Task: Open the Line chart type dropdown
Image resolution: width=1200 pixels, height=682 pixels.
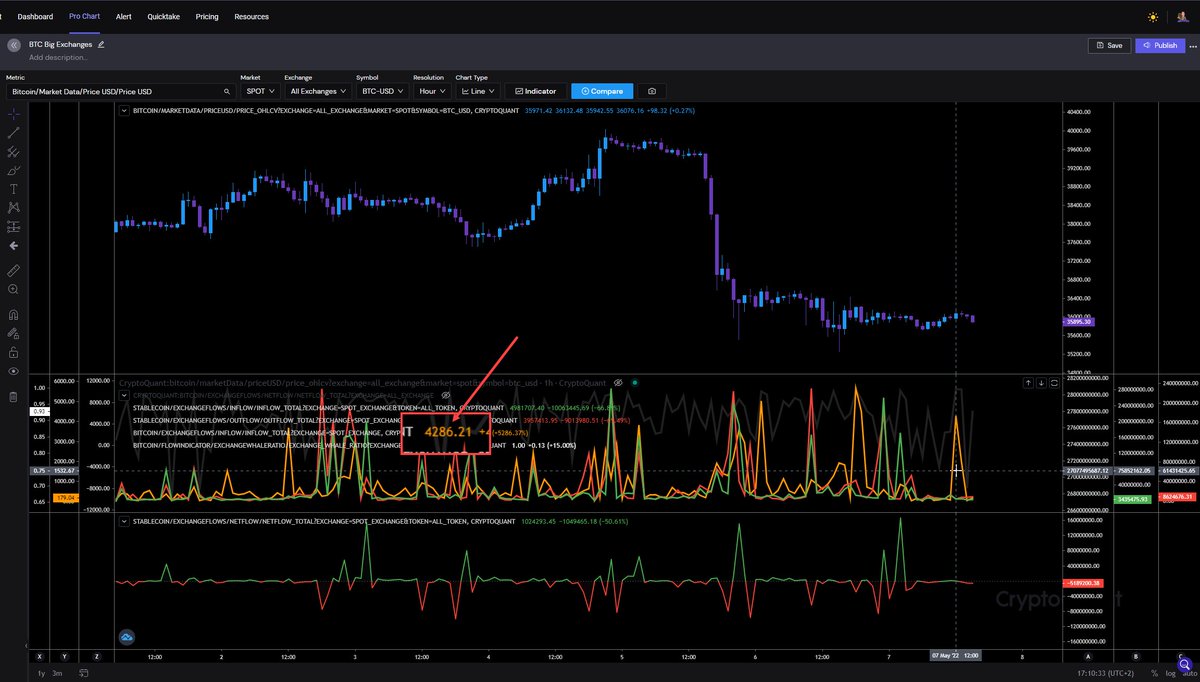Action: 477,91
